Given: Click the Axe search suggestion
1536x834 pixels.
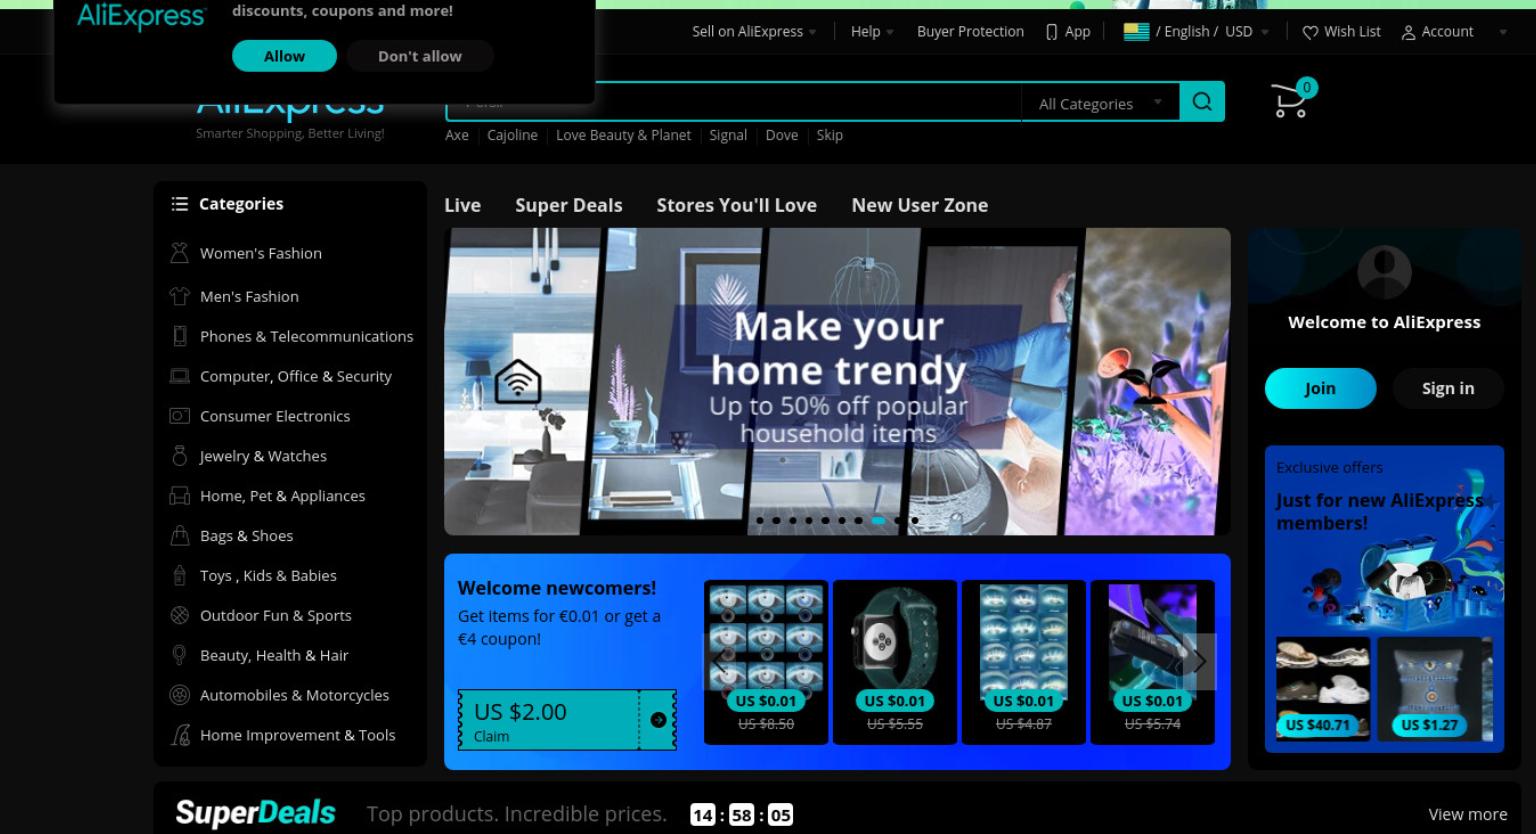Looking at the screenshot, I should [x=457, y=135].
